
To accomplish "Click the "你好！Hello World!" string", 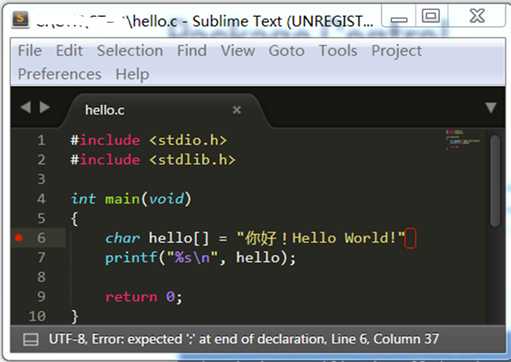I will (320, 238).
